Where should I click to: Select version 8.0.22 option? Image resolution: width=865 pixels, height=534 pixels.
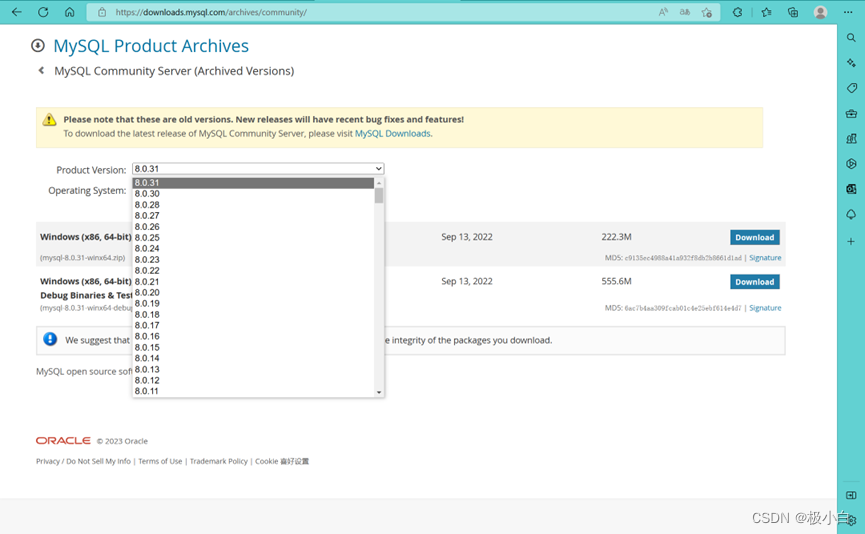[x=253, y=270]
